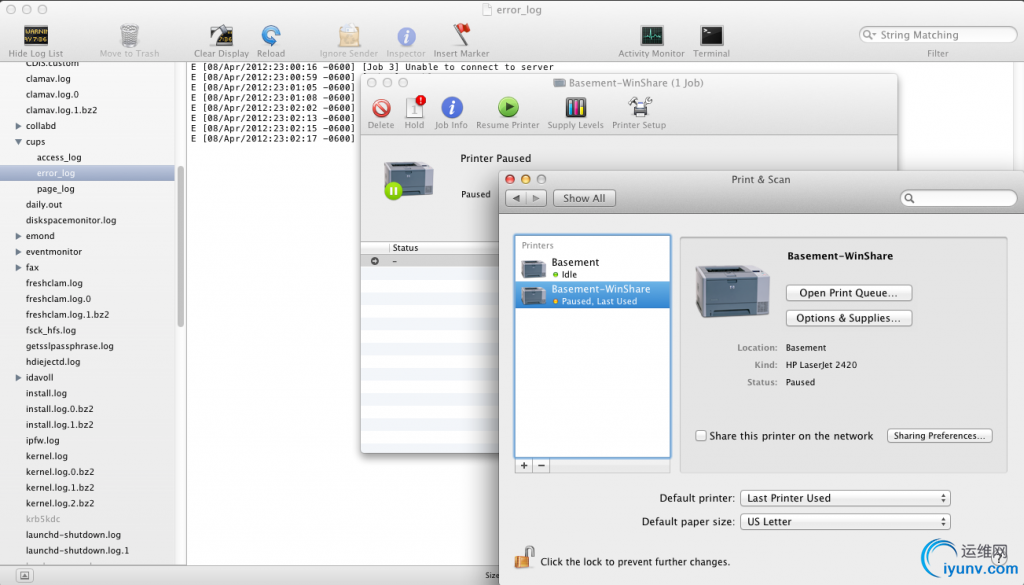Click back arrow in Print & Scan
1024x585 pixels.
tap(516, 198)
